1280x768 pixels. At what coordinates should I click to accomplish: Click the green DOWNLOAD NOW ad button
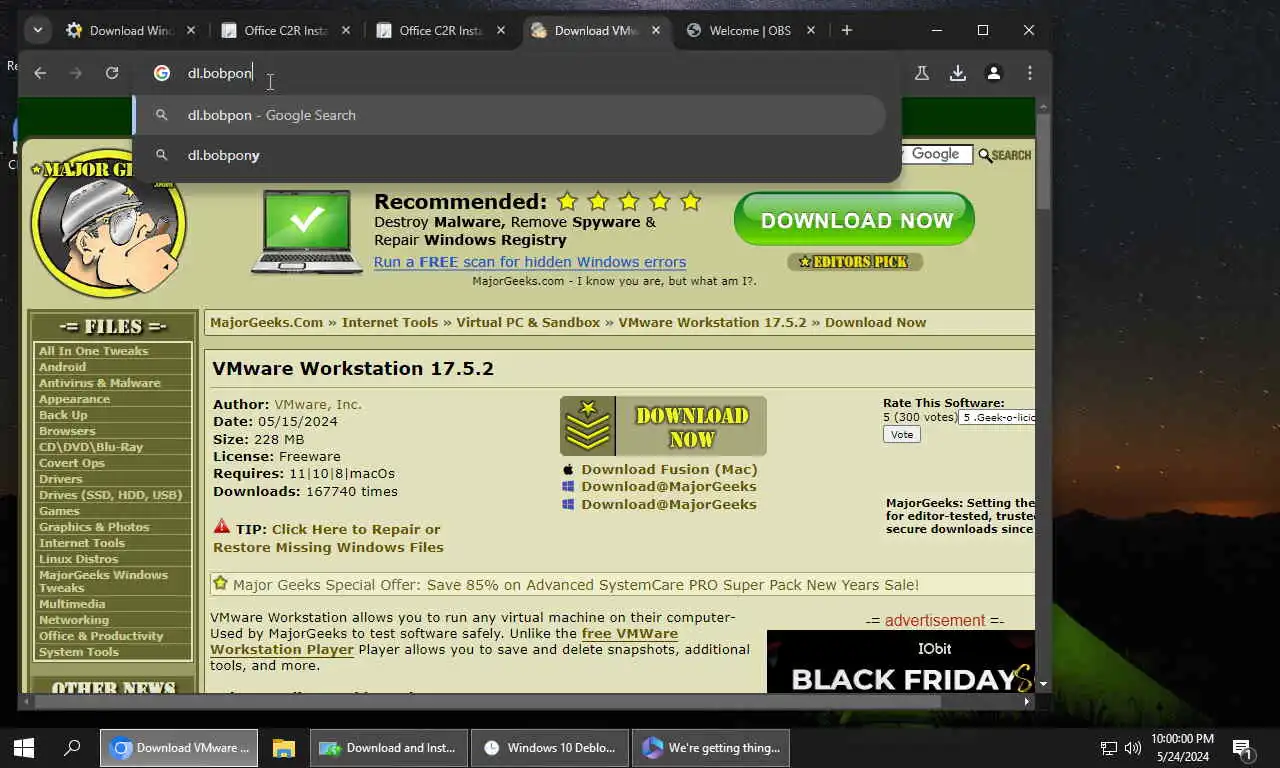tap(854, 219)
